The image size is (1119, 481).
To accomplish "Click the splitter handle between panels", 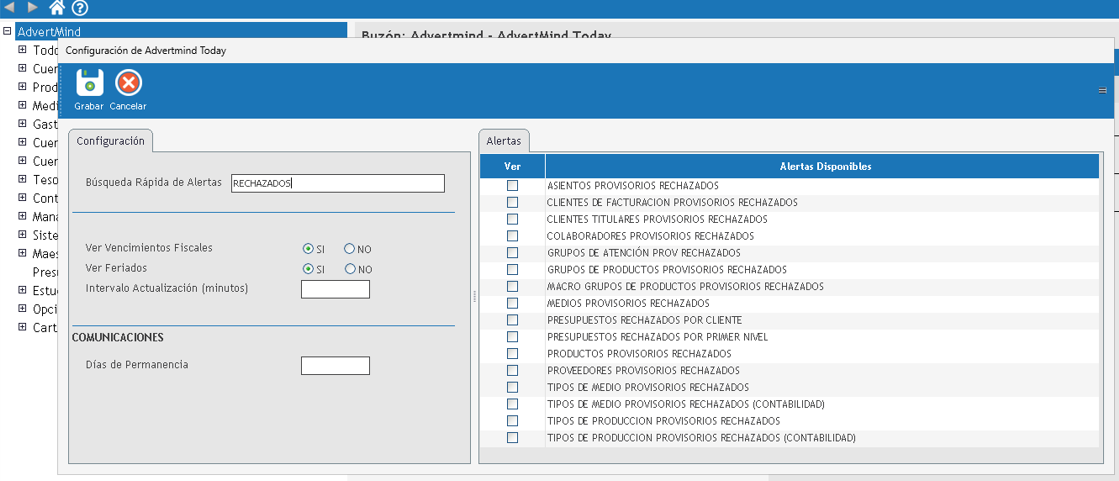I will click(x=475, y=297).
